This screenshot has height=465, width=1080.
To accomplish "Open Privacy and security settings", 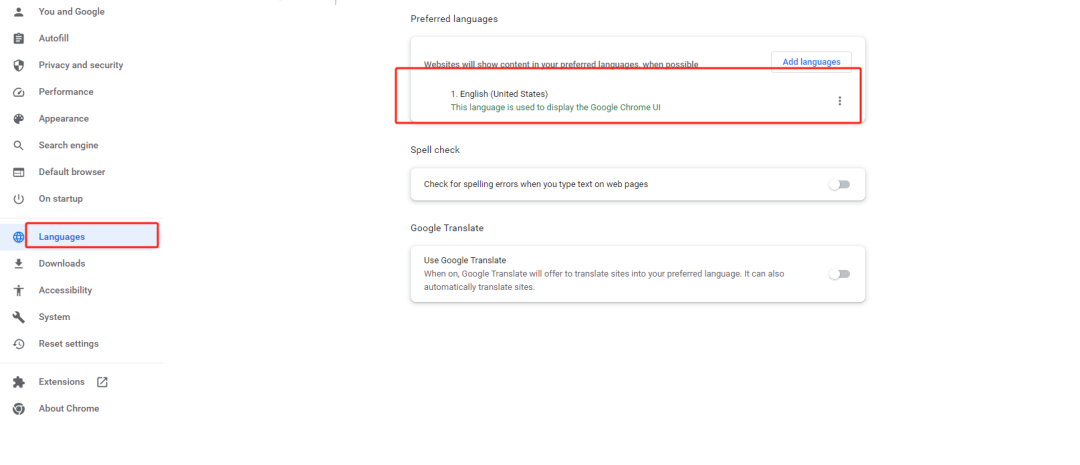I will click(x=81, y=65).
